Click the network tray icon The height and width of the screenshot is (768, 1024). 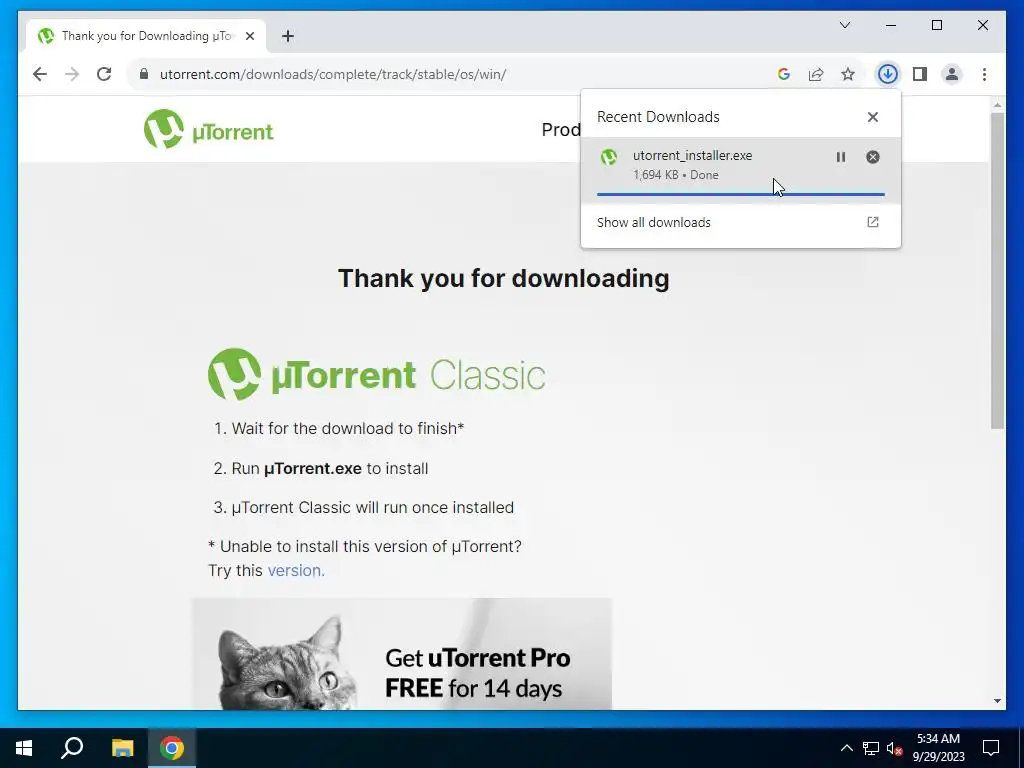871,748
